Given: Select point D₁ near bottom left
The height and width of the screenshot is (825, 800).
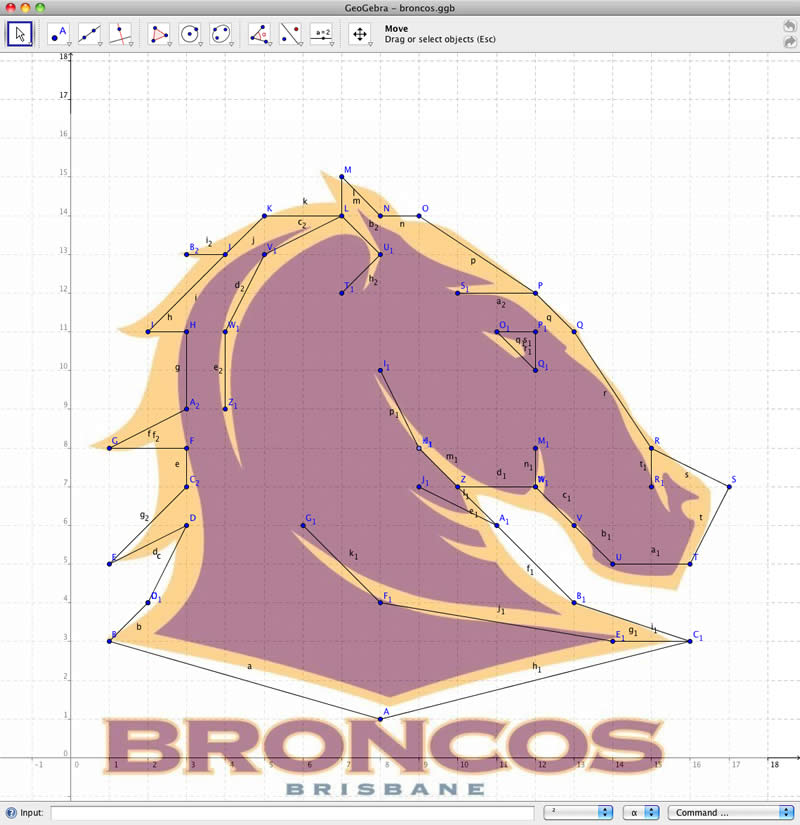Looking at the screenshot, I should [148, 602].
